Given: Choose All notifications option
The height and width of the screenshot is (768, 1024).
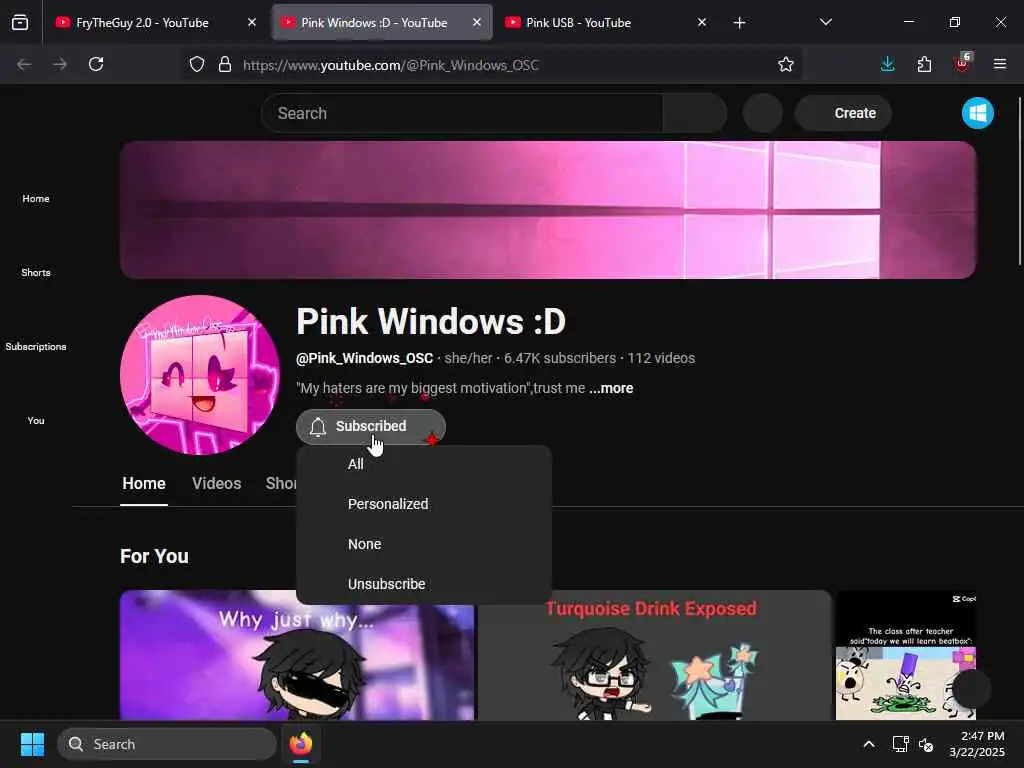Looking at the screenshot, I should click(424, 464).
